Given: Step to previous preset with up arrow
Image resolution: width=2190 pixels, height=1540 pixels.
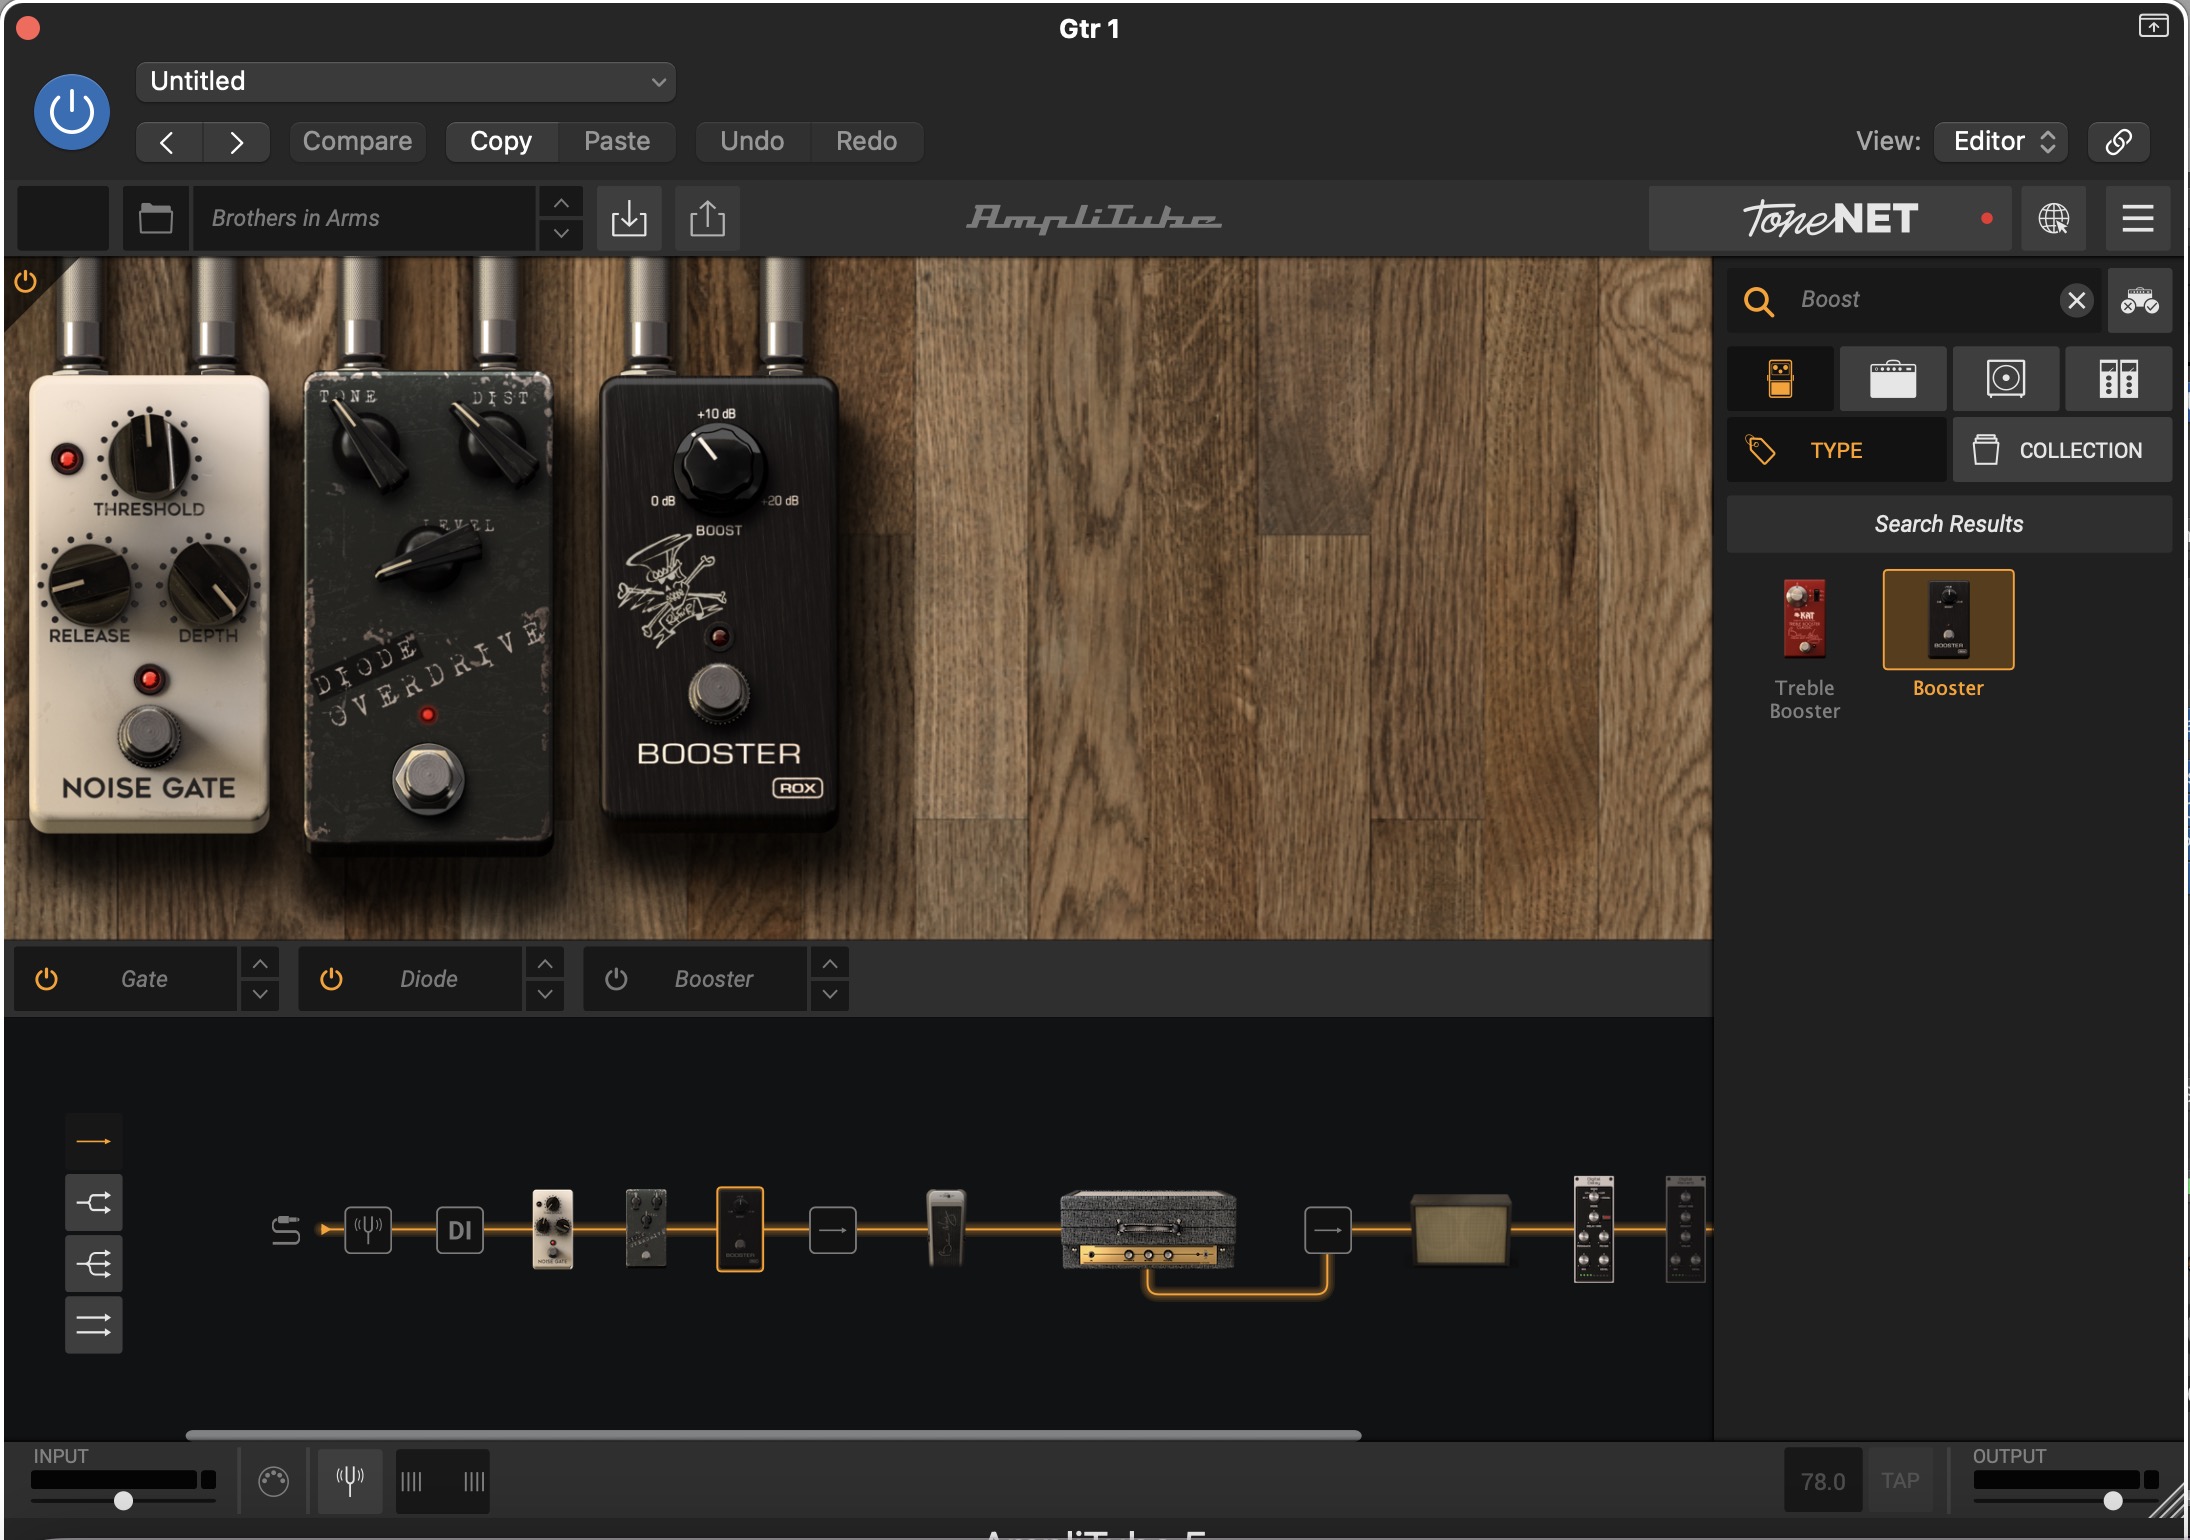Looking at the screenshot, I should 562,203.
